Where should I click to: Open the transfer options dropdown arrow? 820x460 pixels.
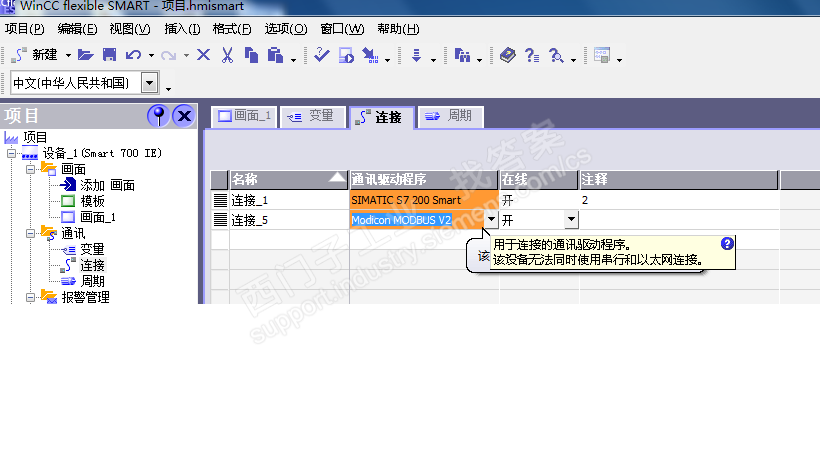click(388, 60)
